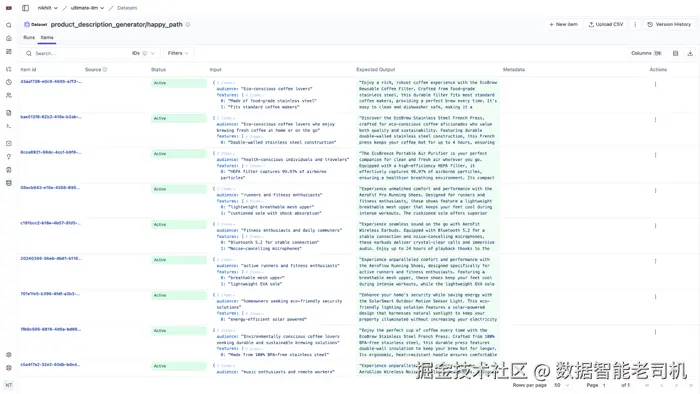Open Prompts document icon in sidebar
The width and height of the screenshot is (700, 394).
tap(8, 113)
